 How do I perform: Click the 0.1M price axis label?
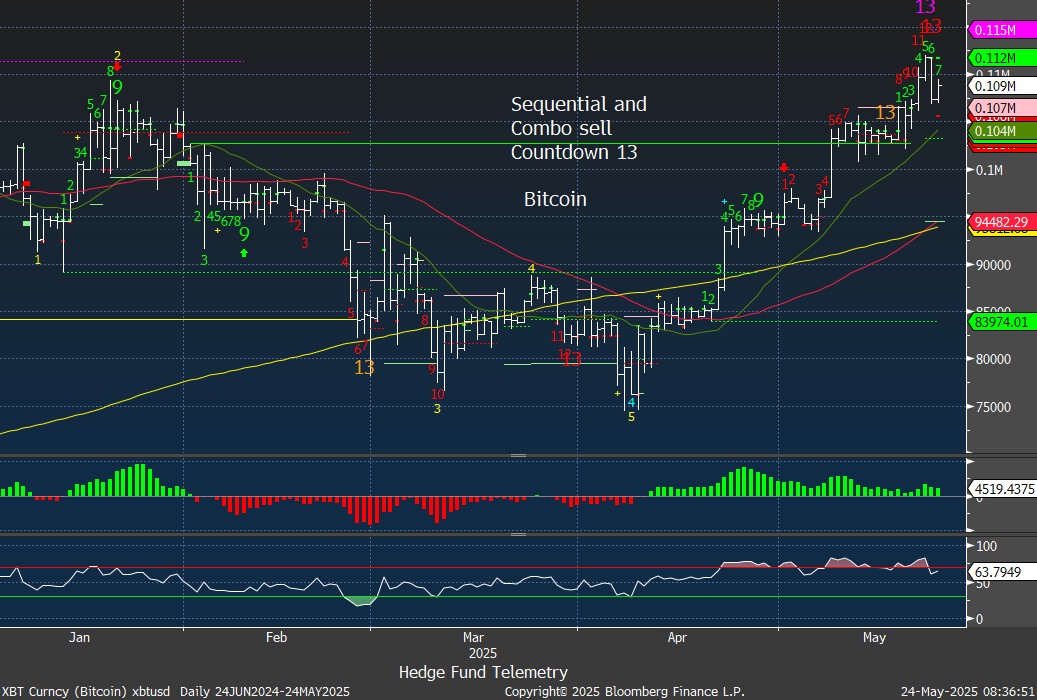coord(989,171)
